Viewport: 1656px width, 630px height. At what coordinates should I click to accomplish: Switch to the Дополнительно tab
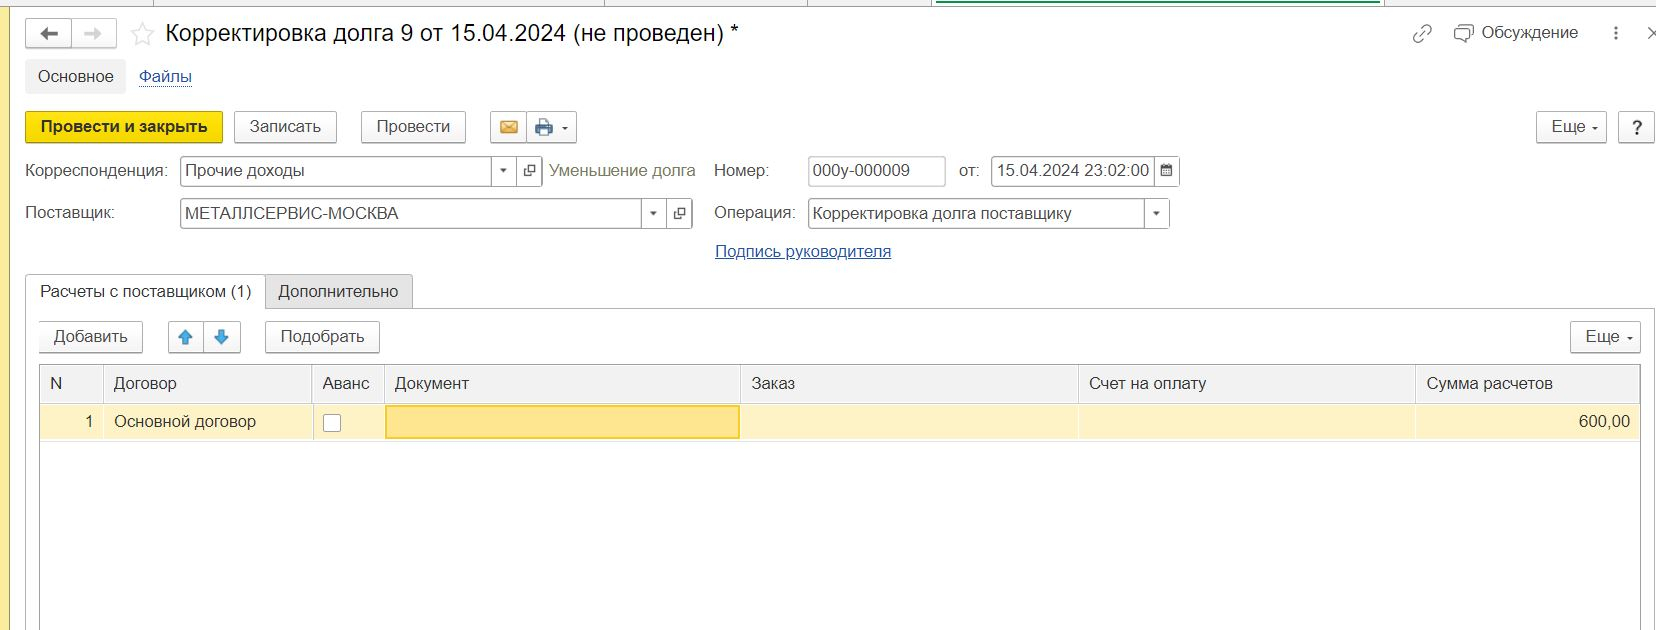click(338, 291)
